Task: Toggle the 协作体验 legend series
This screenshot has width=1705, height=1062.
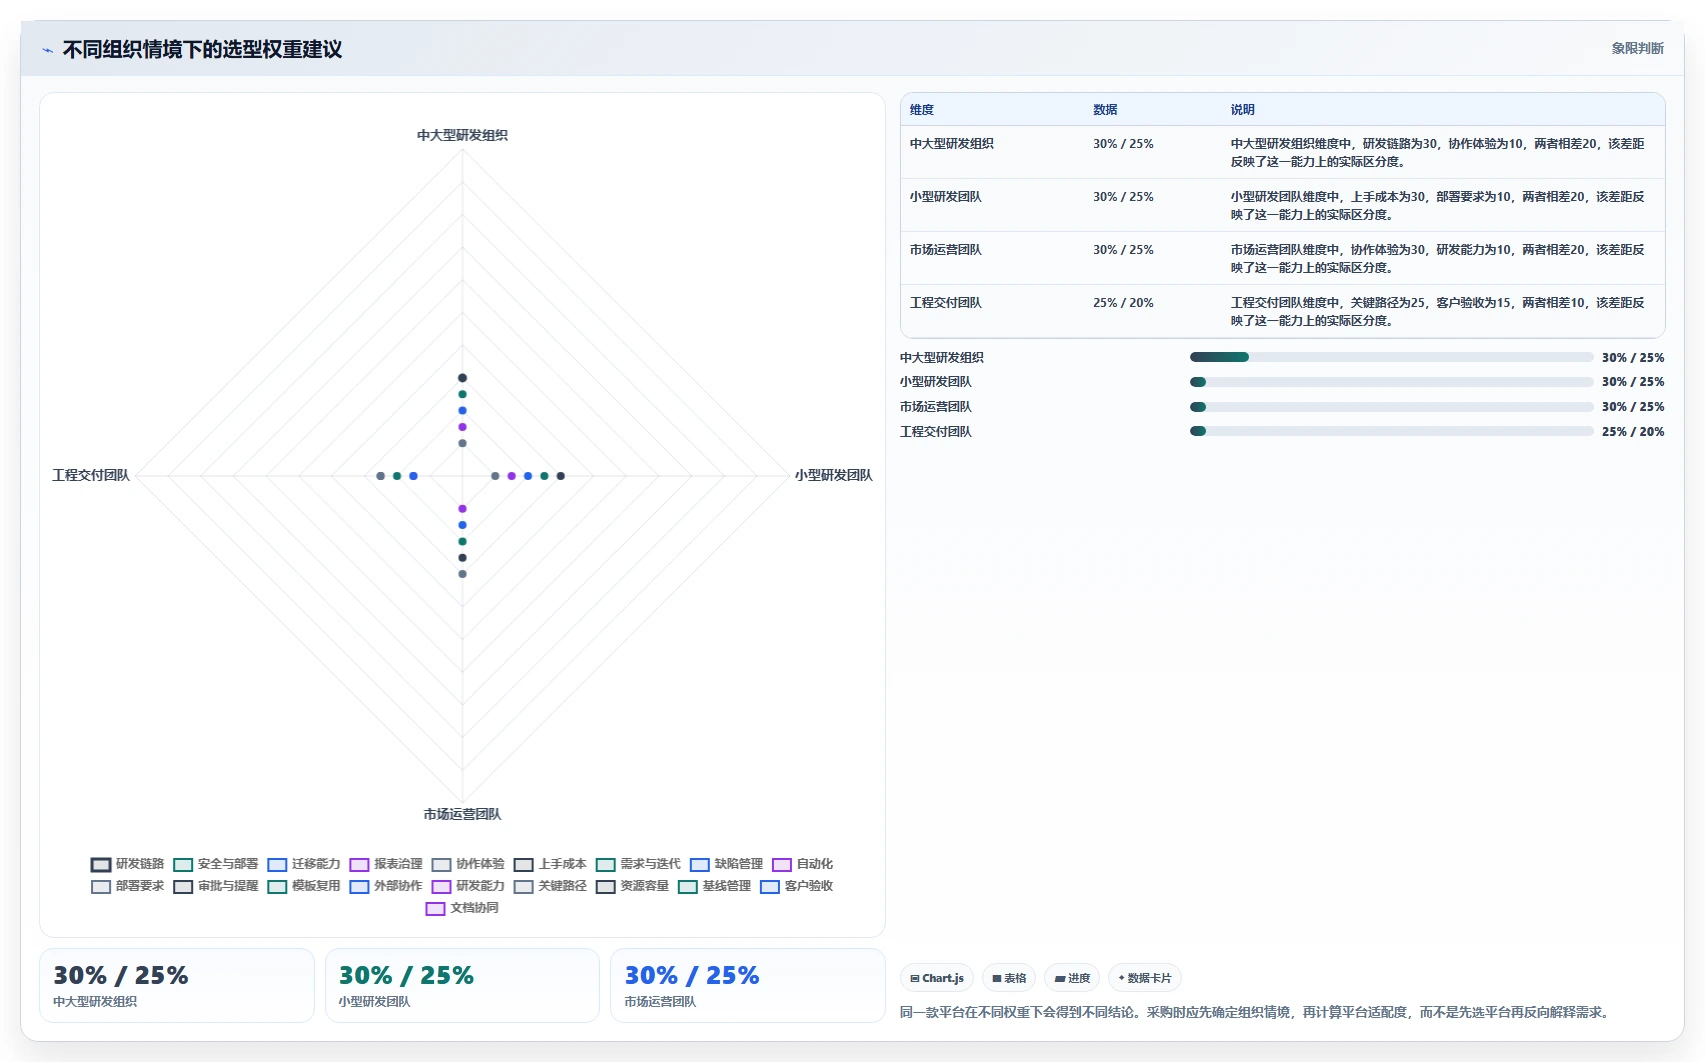Action: (x=468, y=864)
